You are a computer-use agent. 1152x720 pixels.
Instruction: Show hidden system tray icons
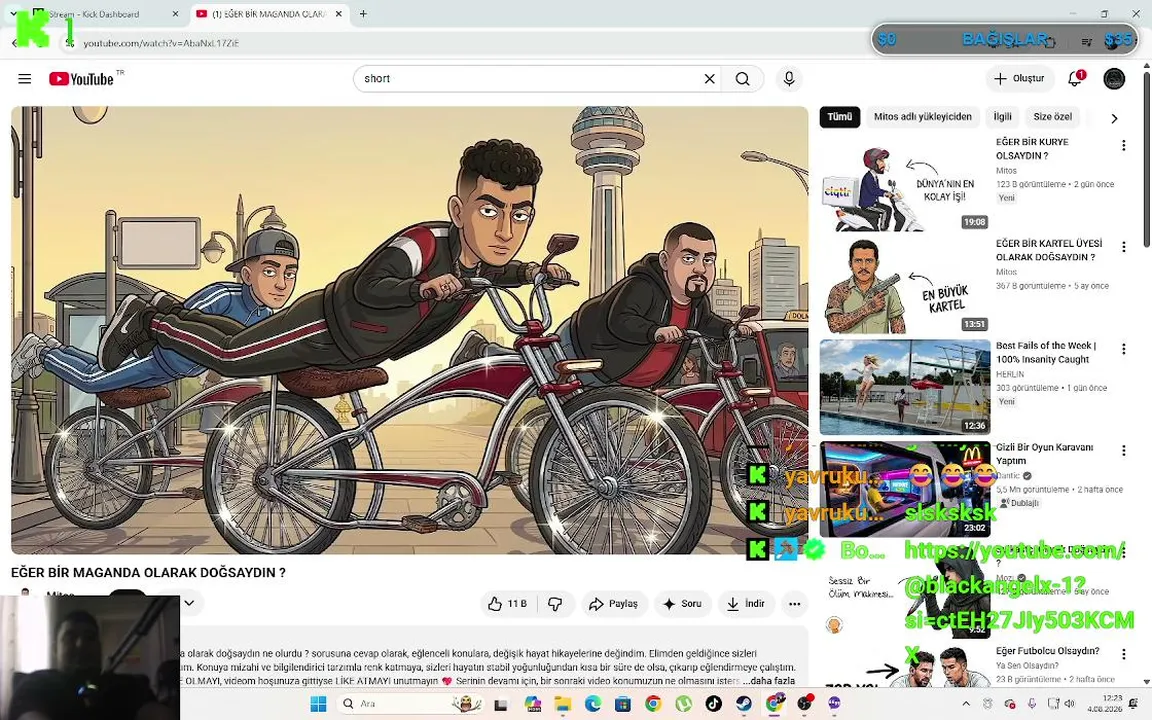pos(966,704)
